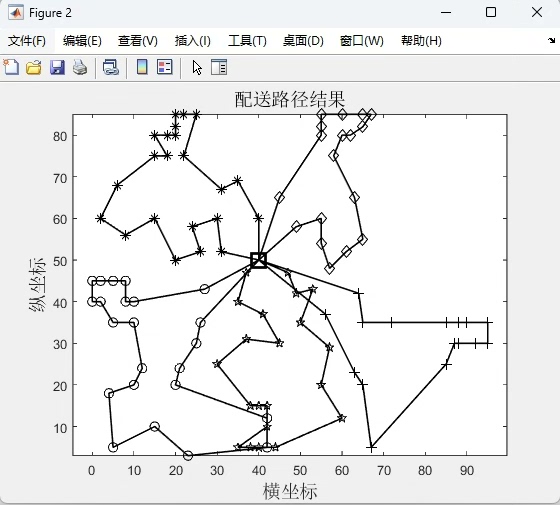Viewport: 560px width, 505px height.
Task: Minimize the Figure 2 window
Action: click(446, 12)
